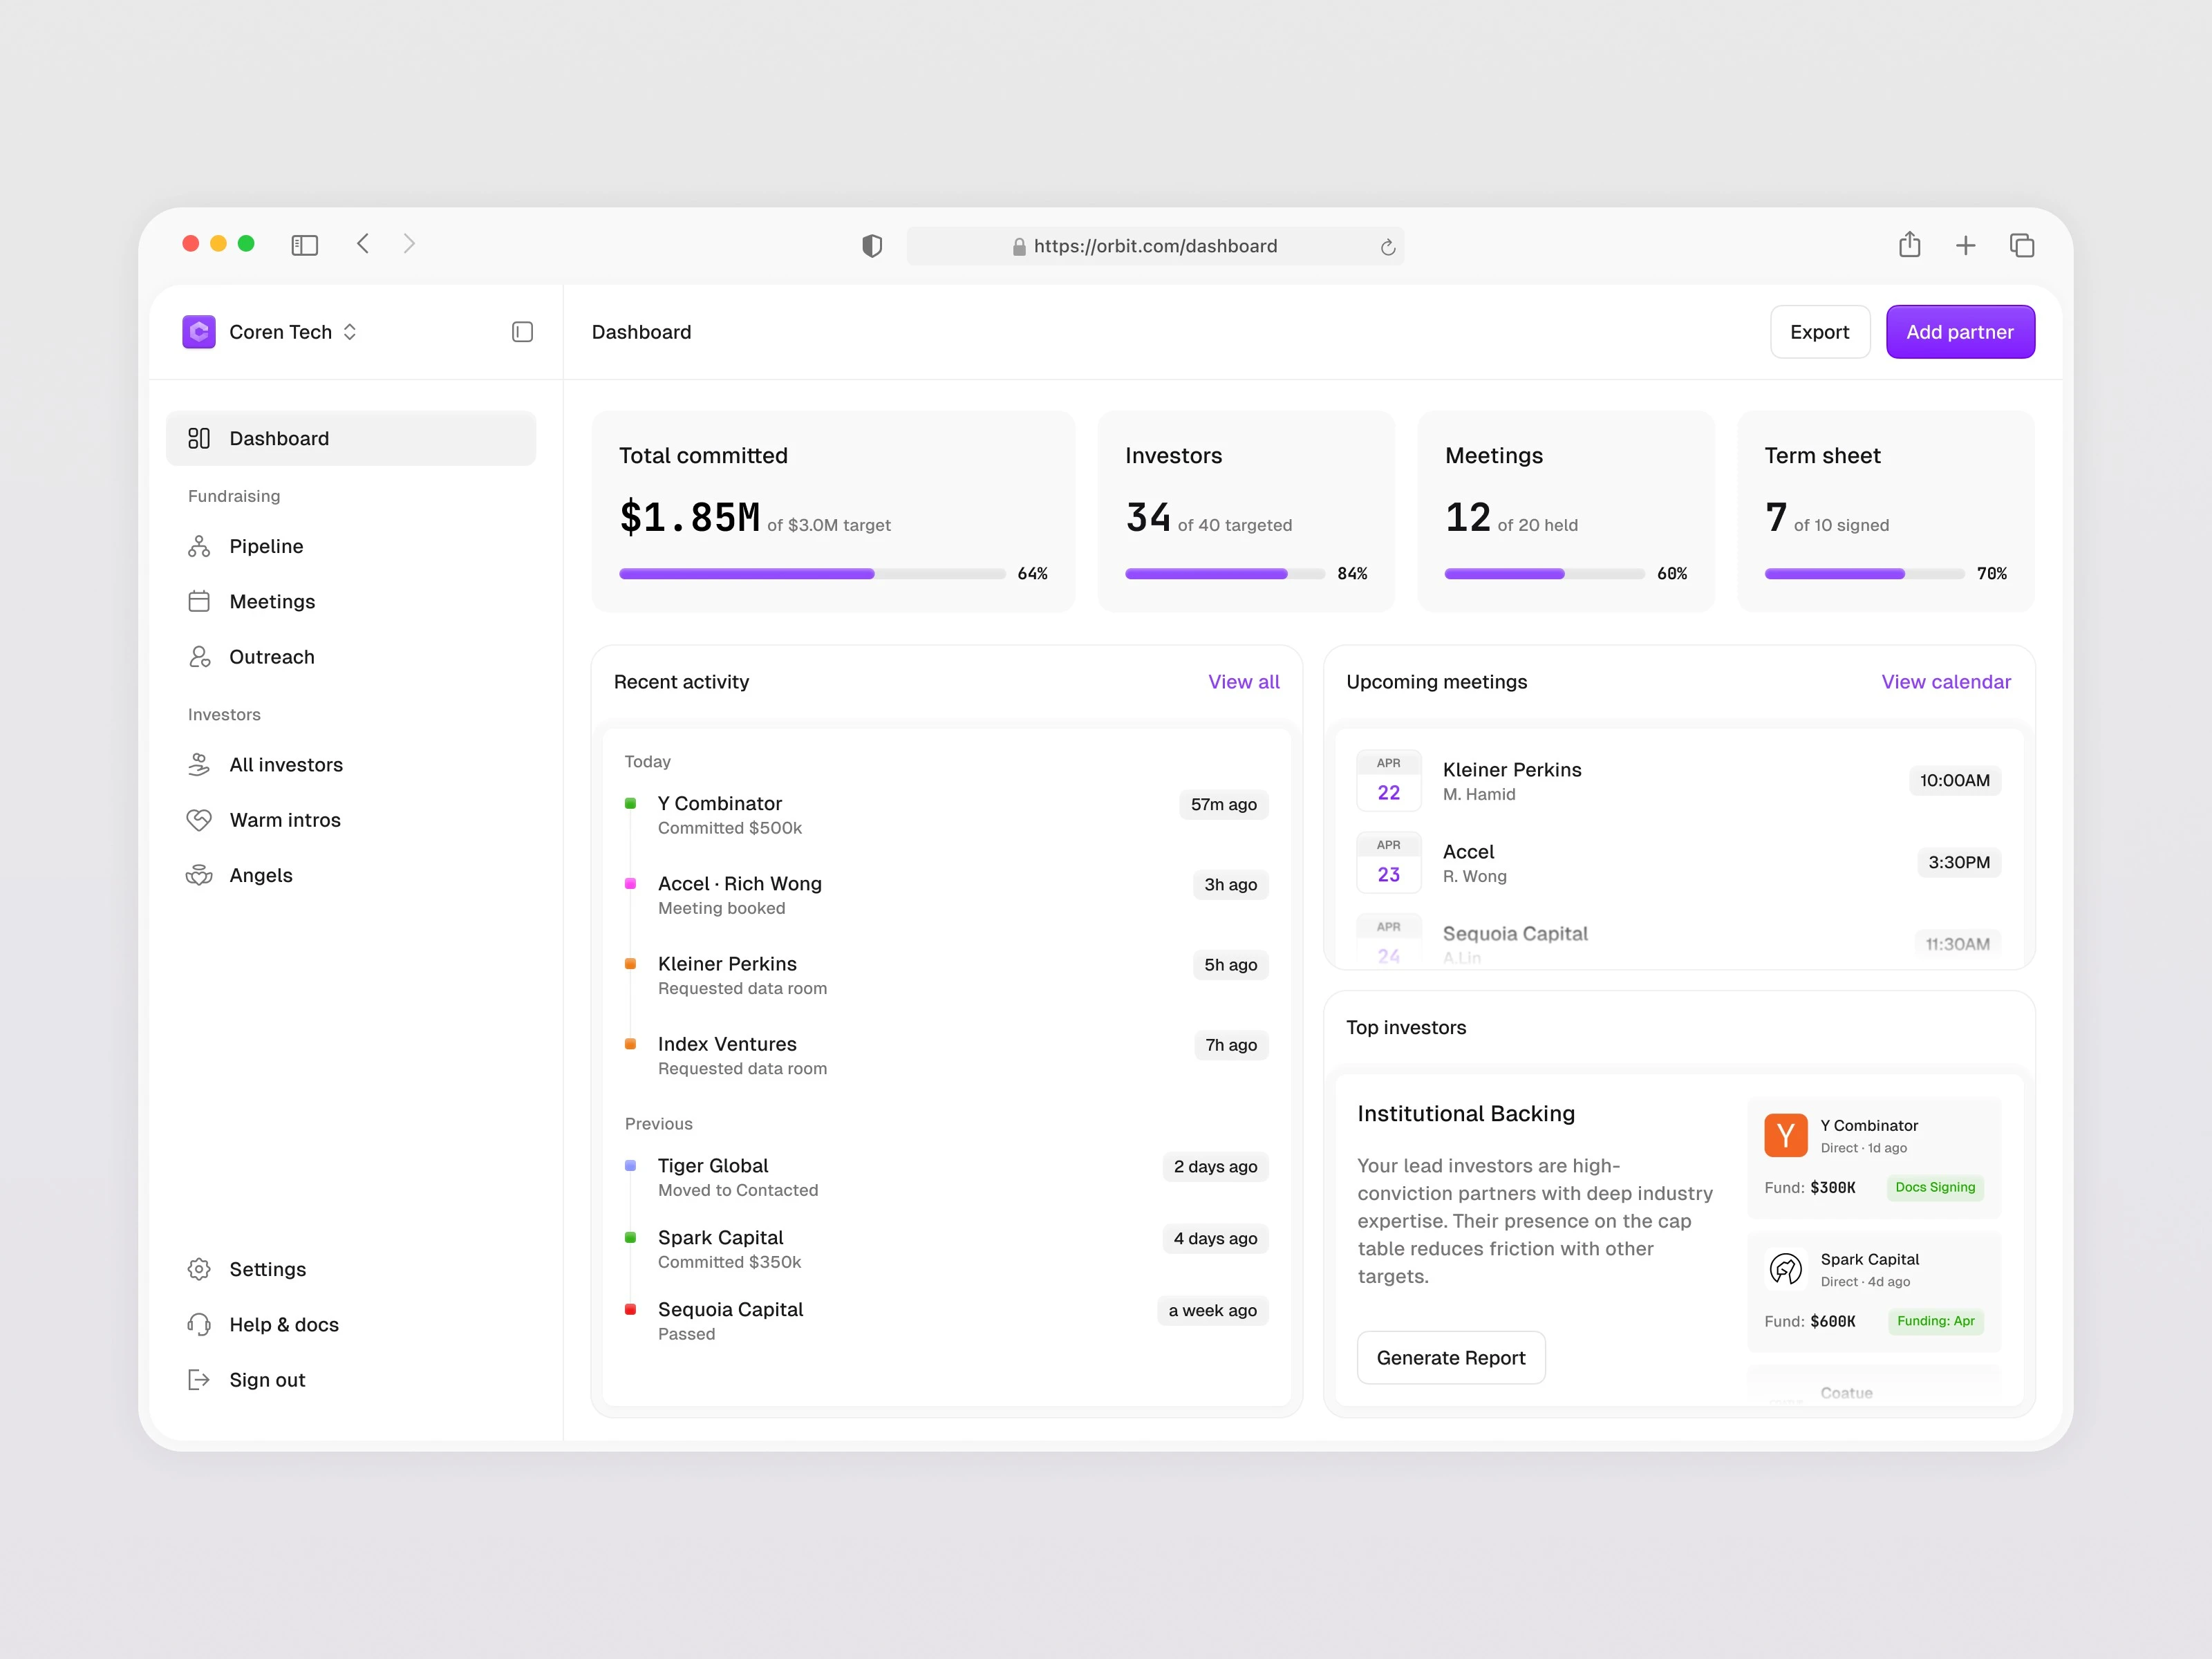Select Dashboard in the sidebar
This screenshot has width=2212, height=1659.
pyautogui.click(x=351, y=438)
